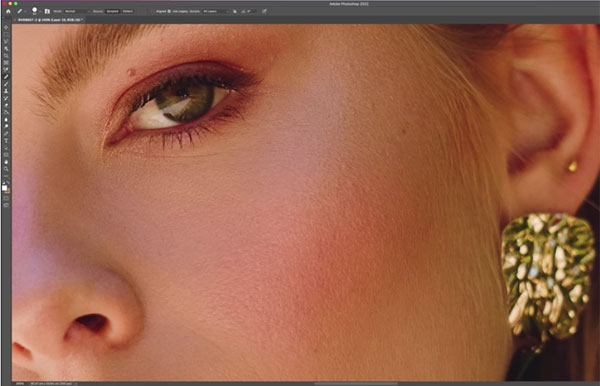The height and width of the screenshot is (386, 600).
Task: Select the Type tool
Action: tap(6, 140)
